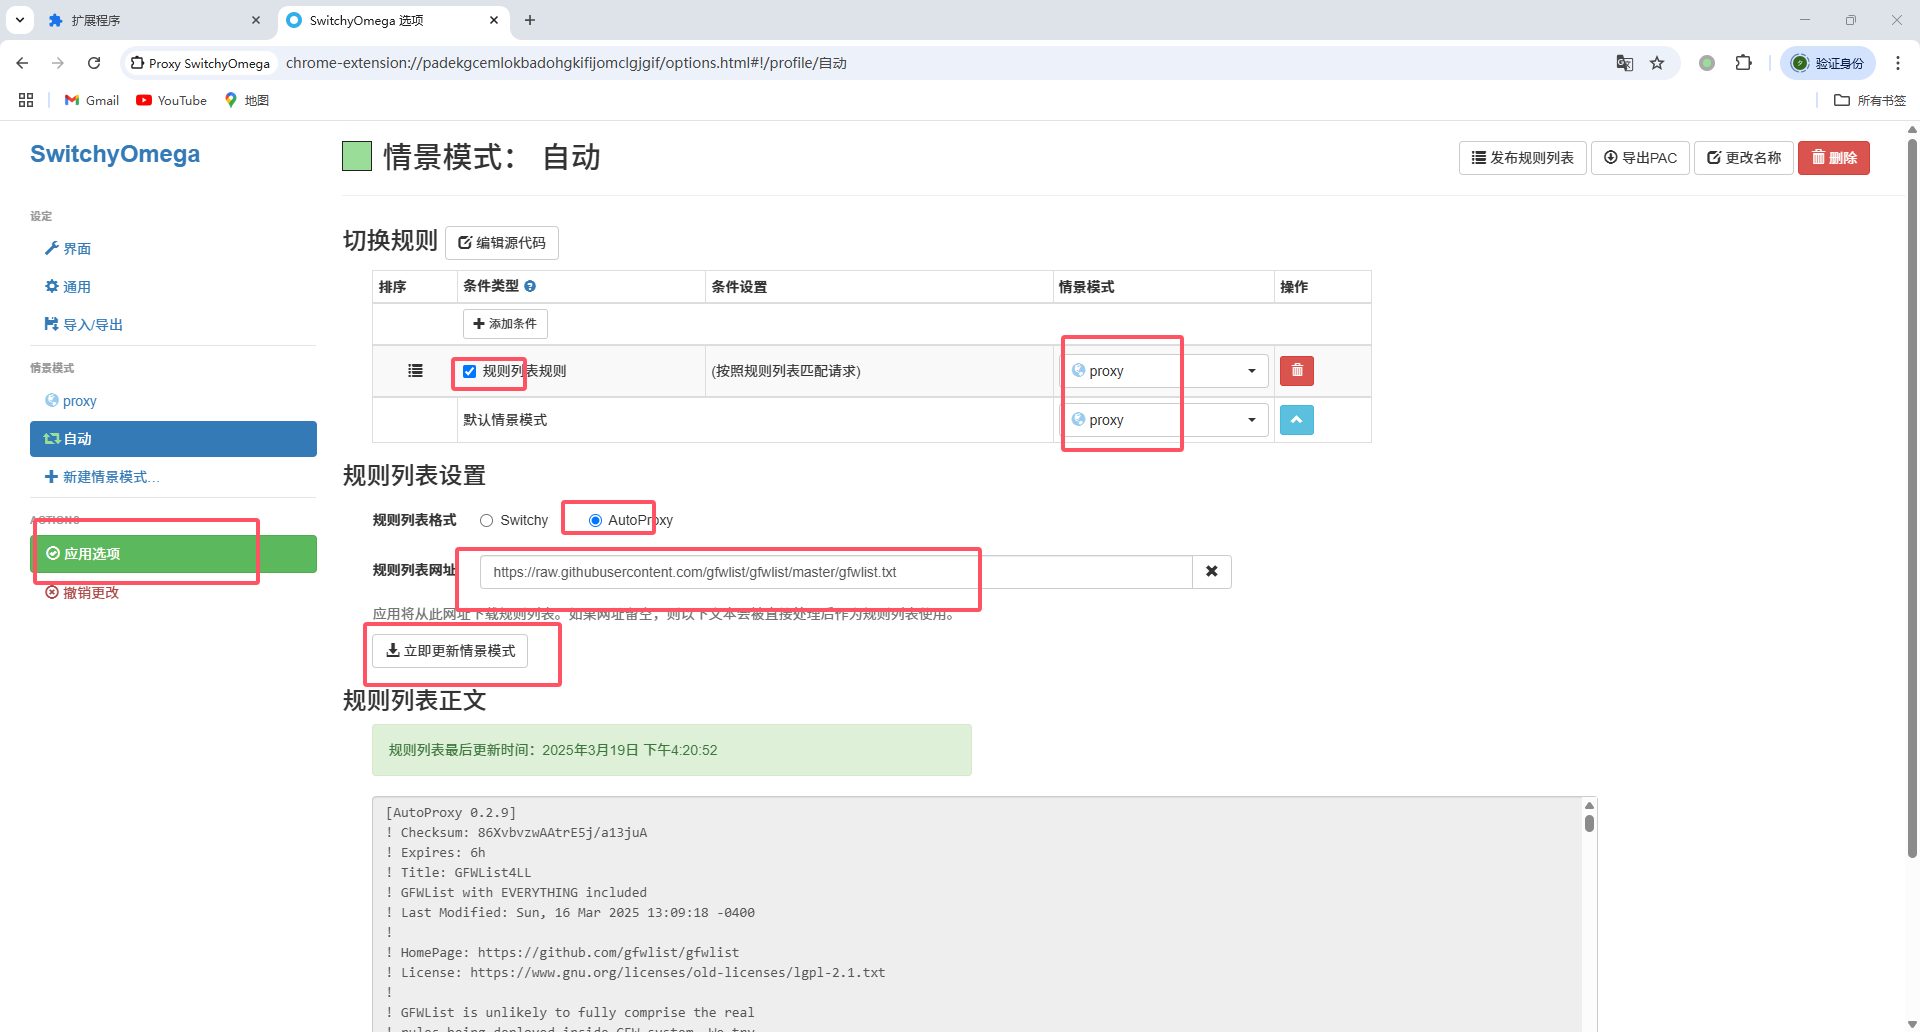Switch to the 扩展程序 tab

pyautogui.click(x=150, y=20)
